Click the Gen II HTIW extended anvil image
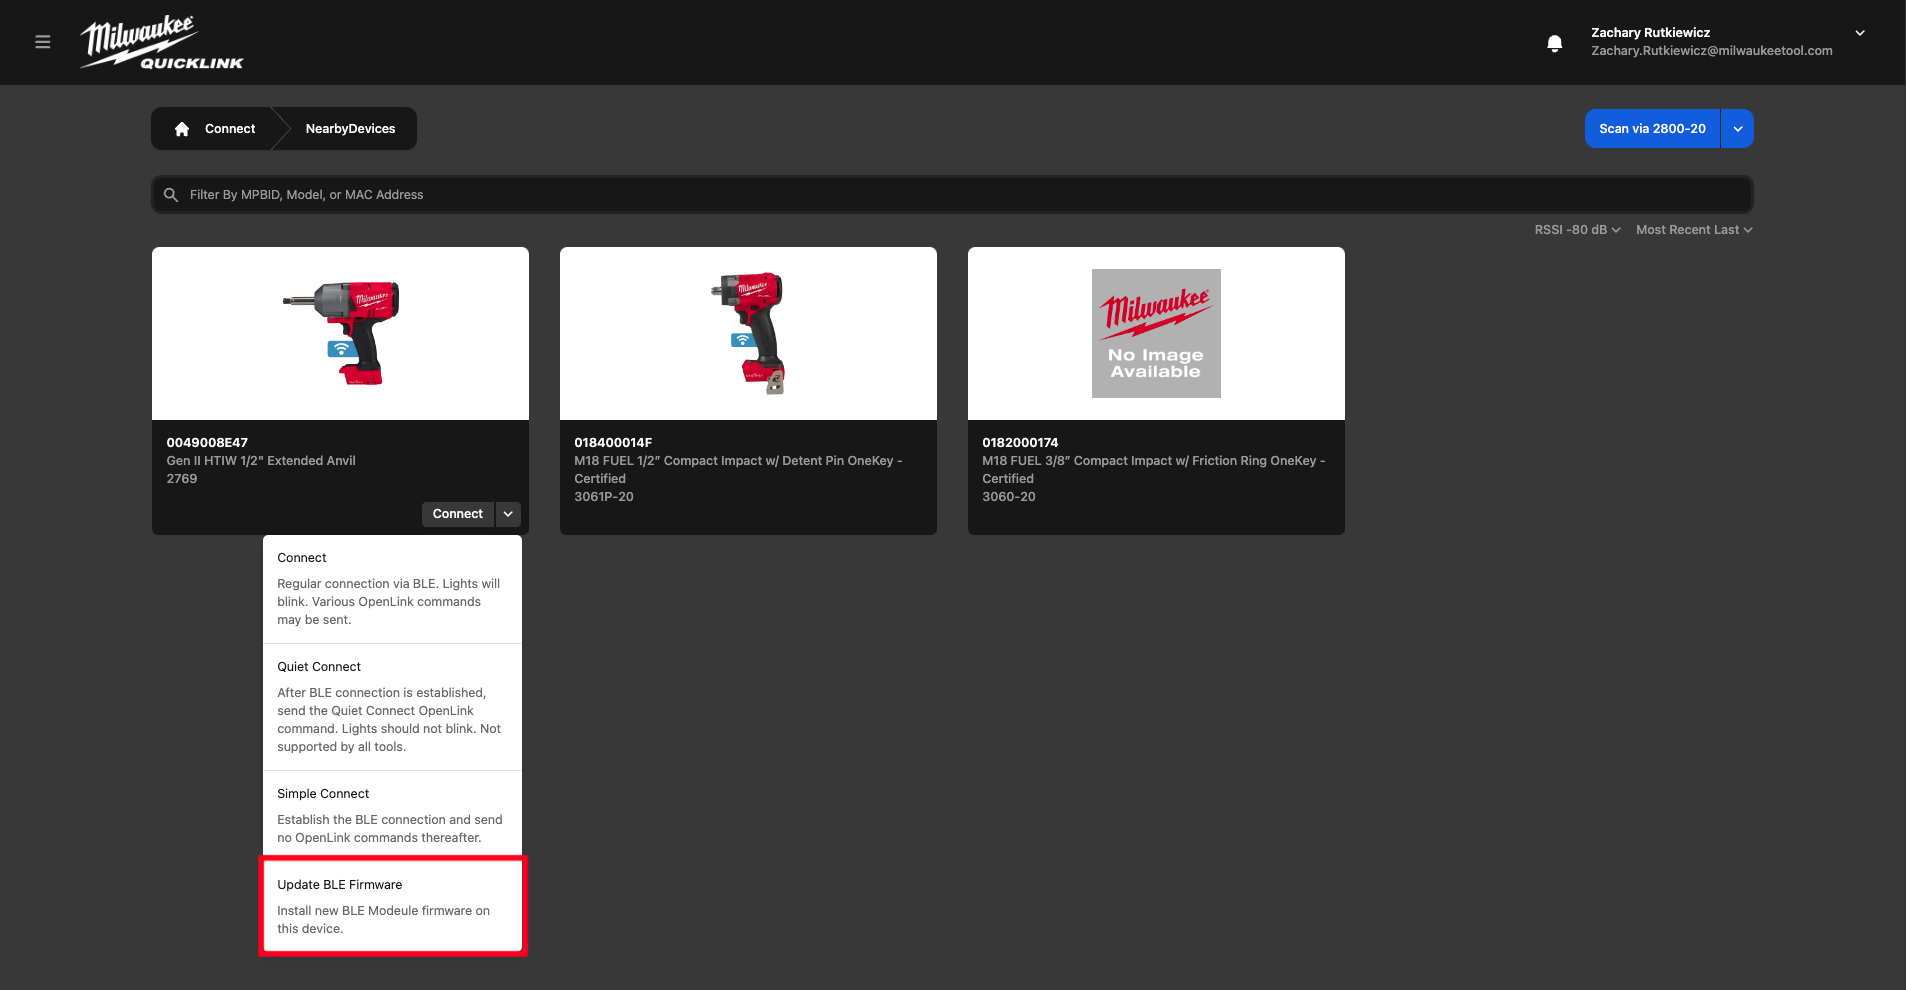Viewport: 1906px width, 990px height. coord(341,333)
